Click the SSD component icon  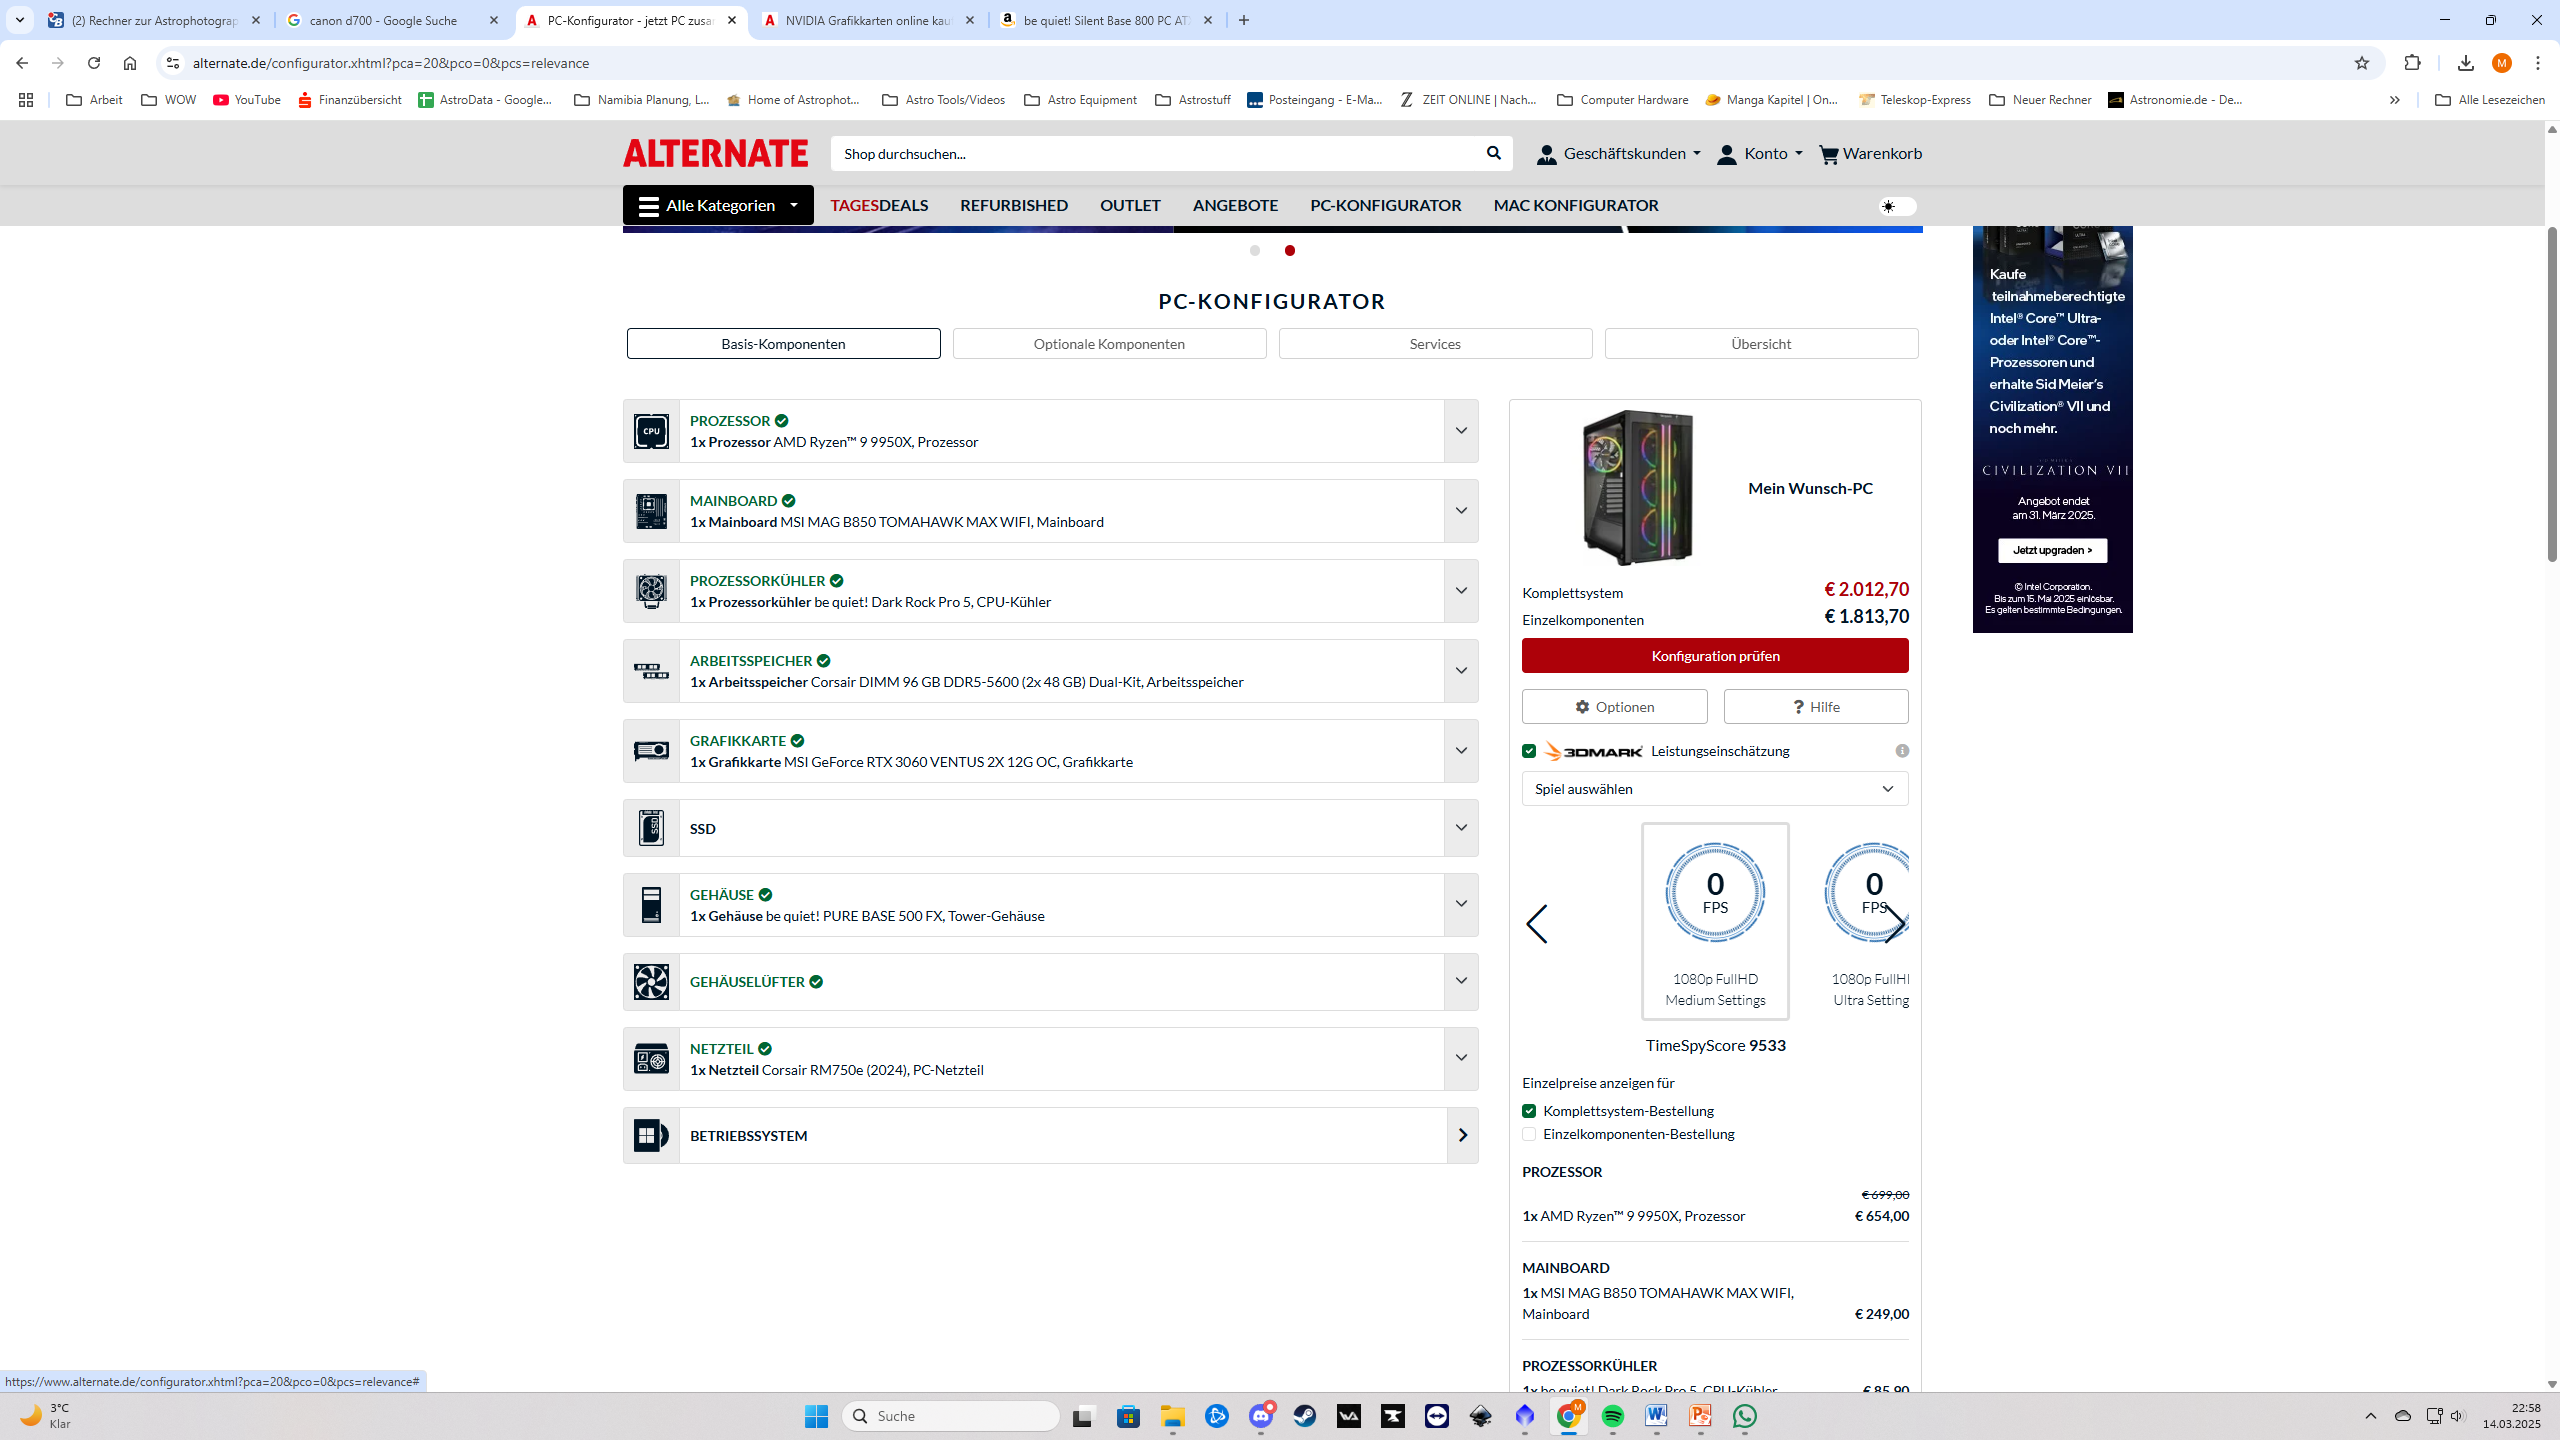[x=651, y=827]
